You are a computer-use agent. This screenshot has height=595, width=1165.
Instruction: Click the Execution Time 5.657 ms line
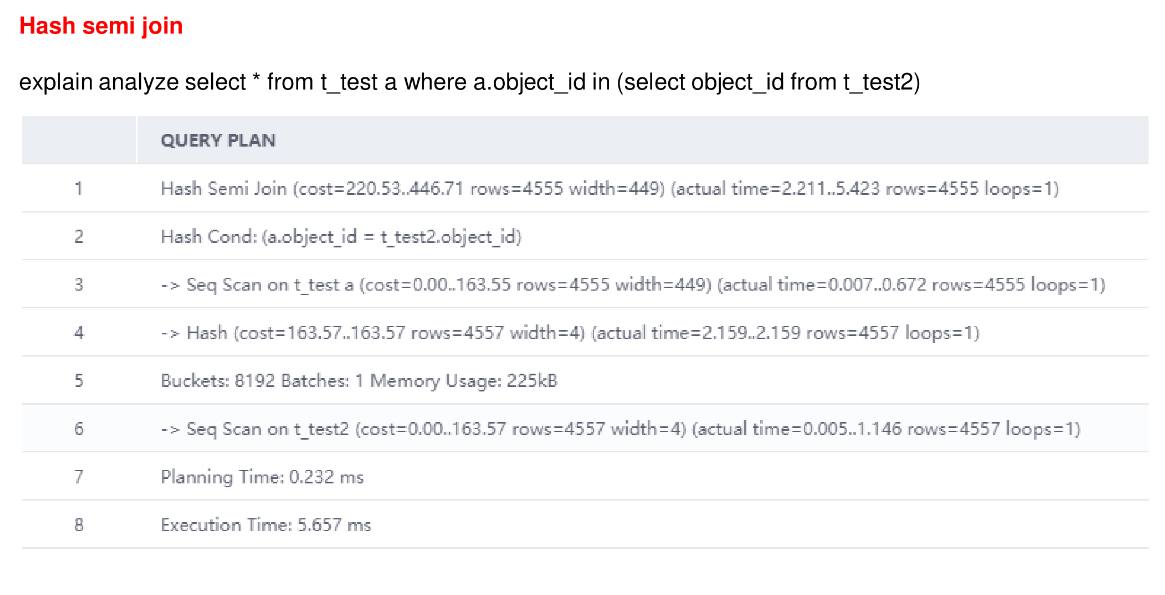(265, 525)
